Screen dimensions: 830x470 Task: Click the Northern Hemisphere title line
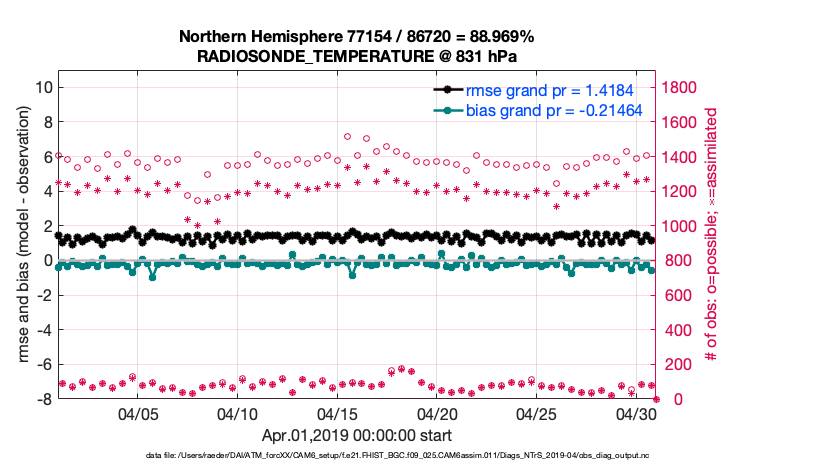pyautogui.click(x=356, y=37)
